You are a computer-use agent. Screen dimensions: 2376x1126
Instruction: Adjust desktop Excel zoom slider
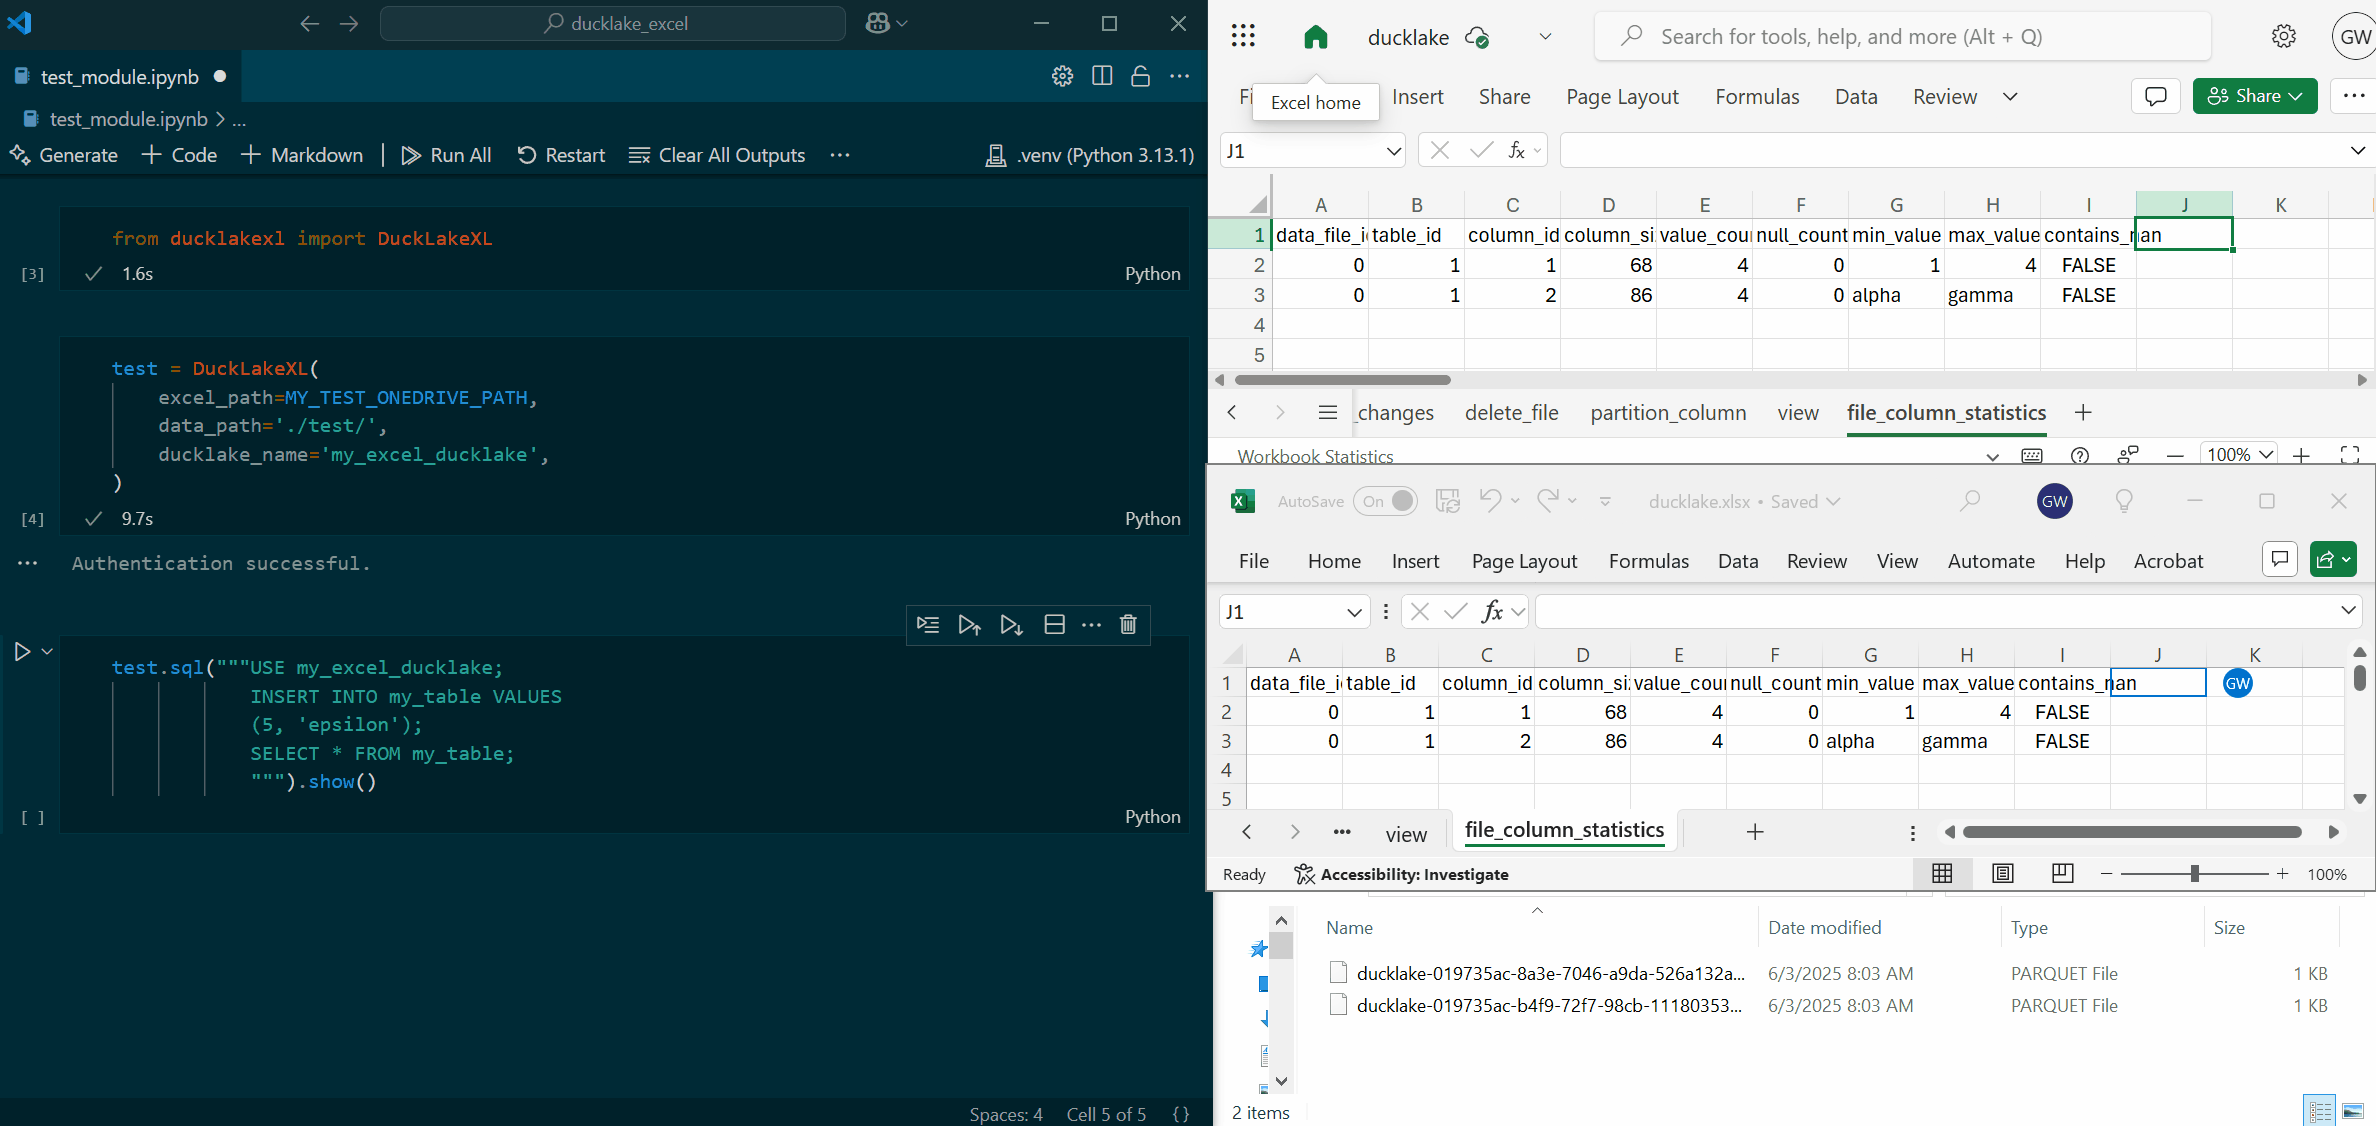(2194, 874)
